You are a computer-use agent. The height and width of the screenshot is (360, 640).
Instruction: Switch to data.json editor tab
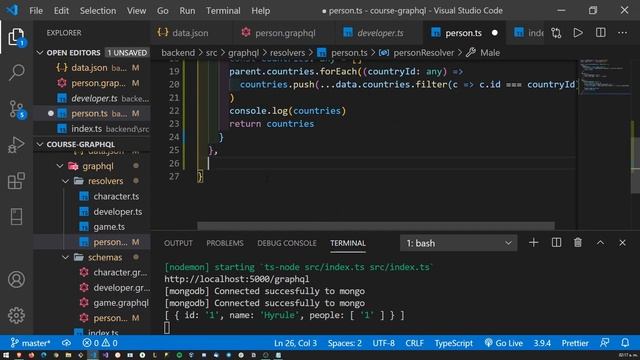coord(191,33)
